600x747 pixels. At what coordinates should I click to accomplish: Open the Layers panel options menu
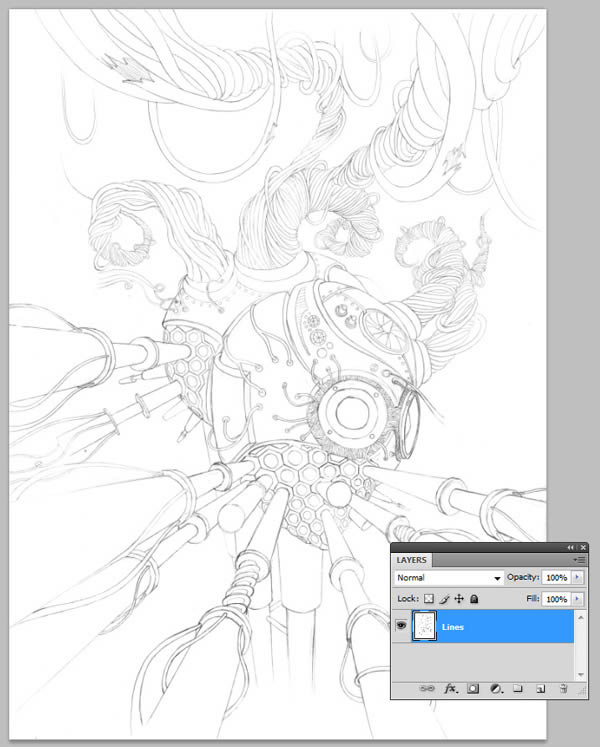tap(580, 560)
